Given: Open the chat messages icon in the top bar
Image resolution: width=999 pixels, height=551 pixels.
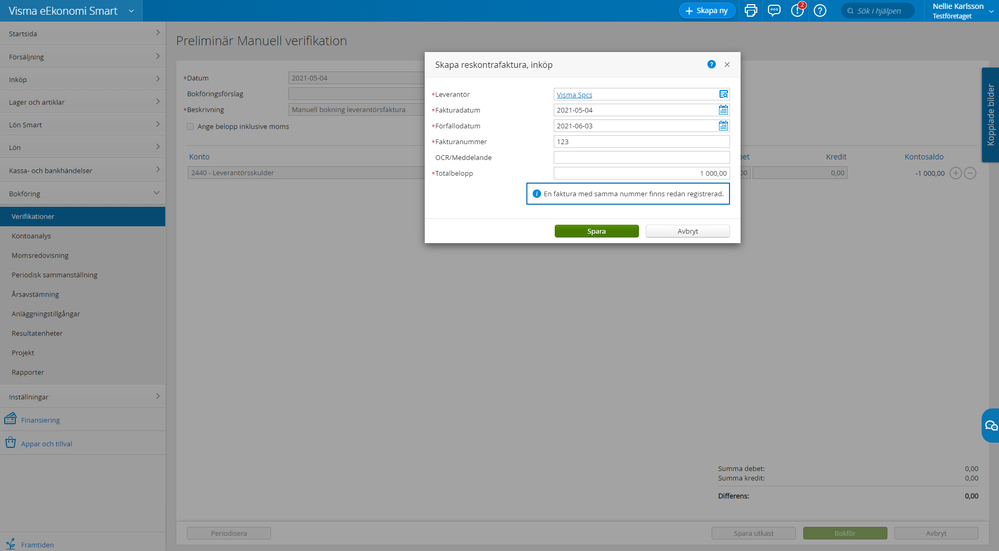Looking at the screenshot, I should 774,10.
